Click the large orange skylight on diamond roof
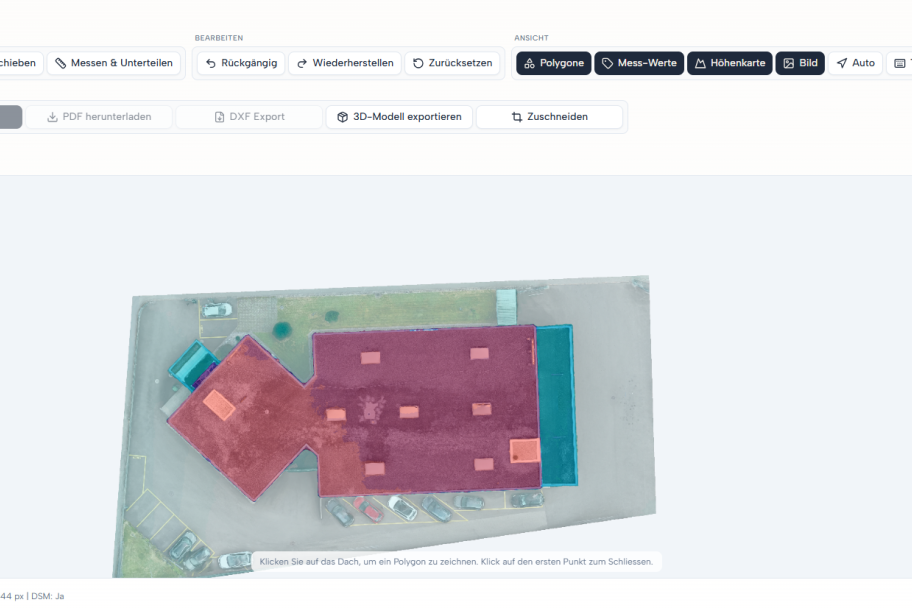Viewport: 912px width, 608px height. pos(219,405)
